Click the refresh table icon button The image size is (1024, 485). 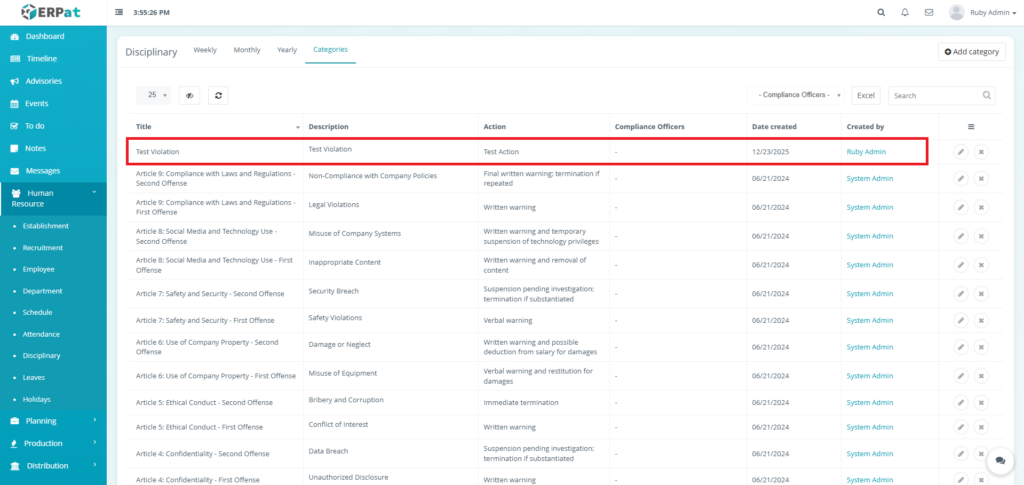click(218, 95)
